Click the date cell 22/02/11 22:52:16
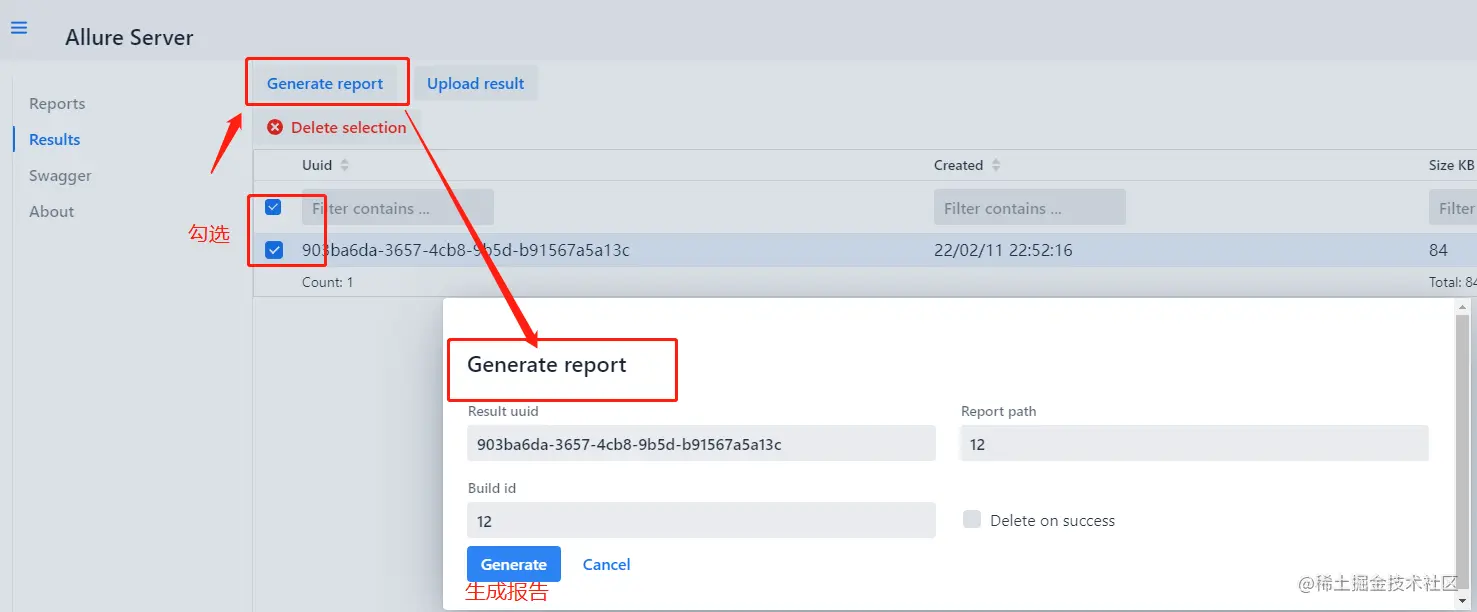The height and width of the screenshot is (612, 1477). (1003, 250)
